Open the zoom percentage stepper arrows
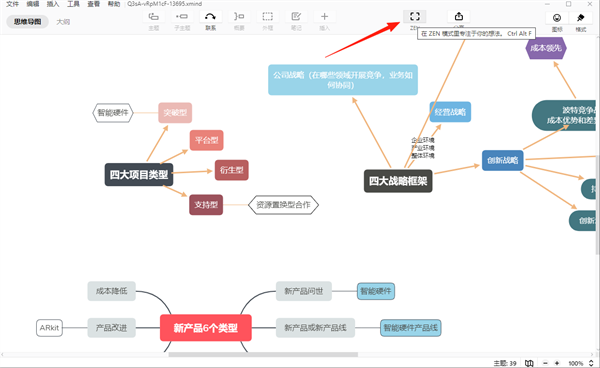 pos(591,363)
